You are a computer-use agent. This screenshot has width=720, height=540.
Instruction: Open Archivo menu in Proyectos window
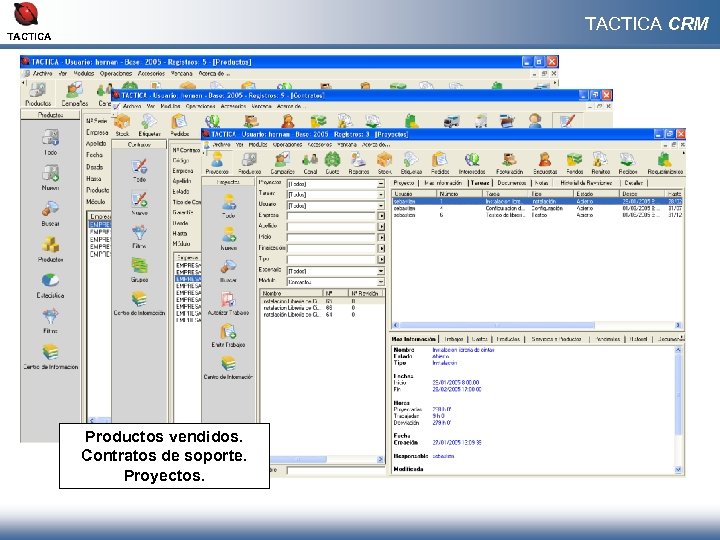click(221, 145)
